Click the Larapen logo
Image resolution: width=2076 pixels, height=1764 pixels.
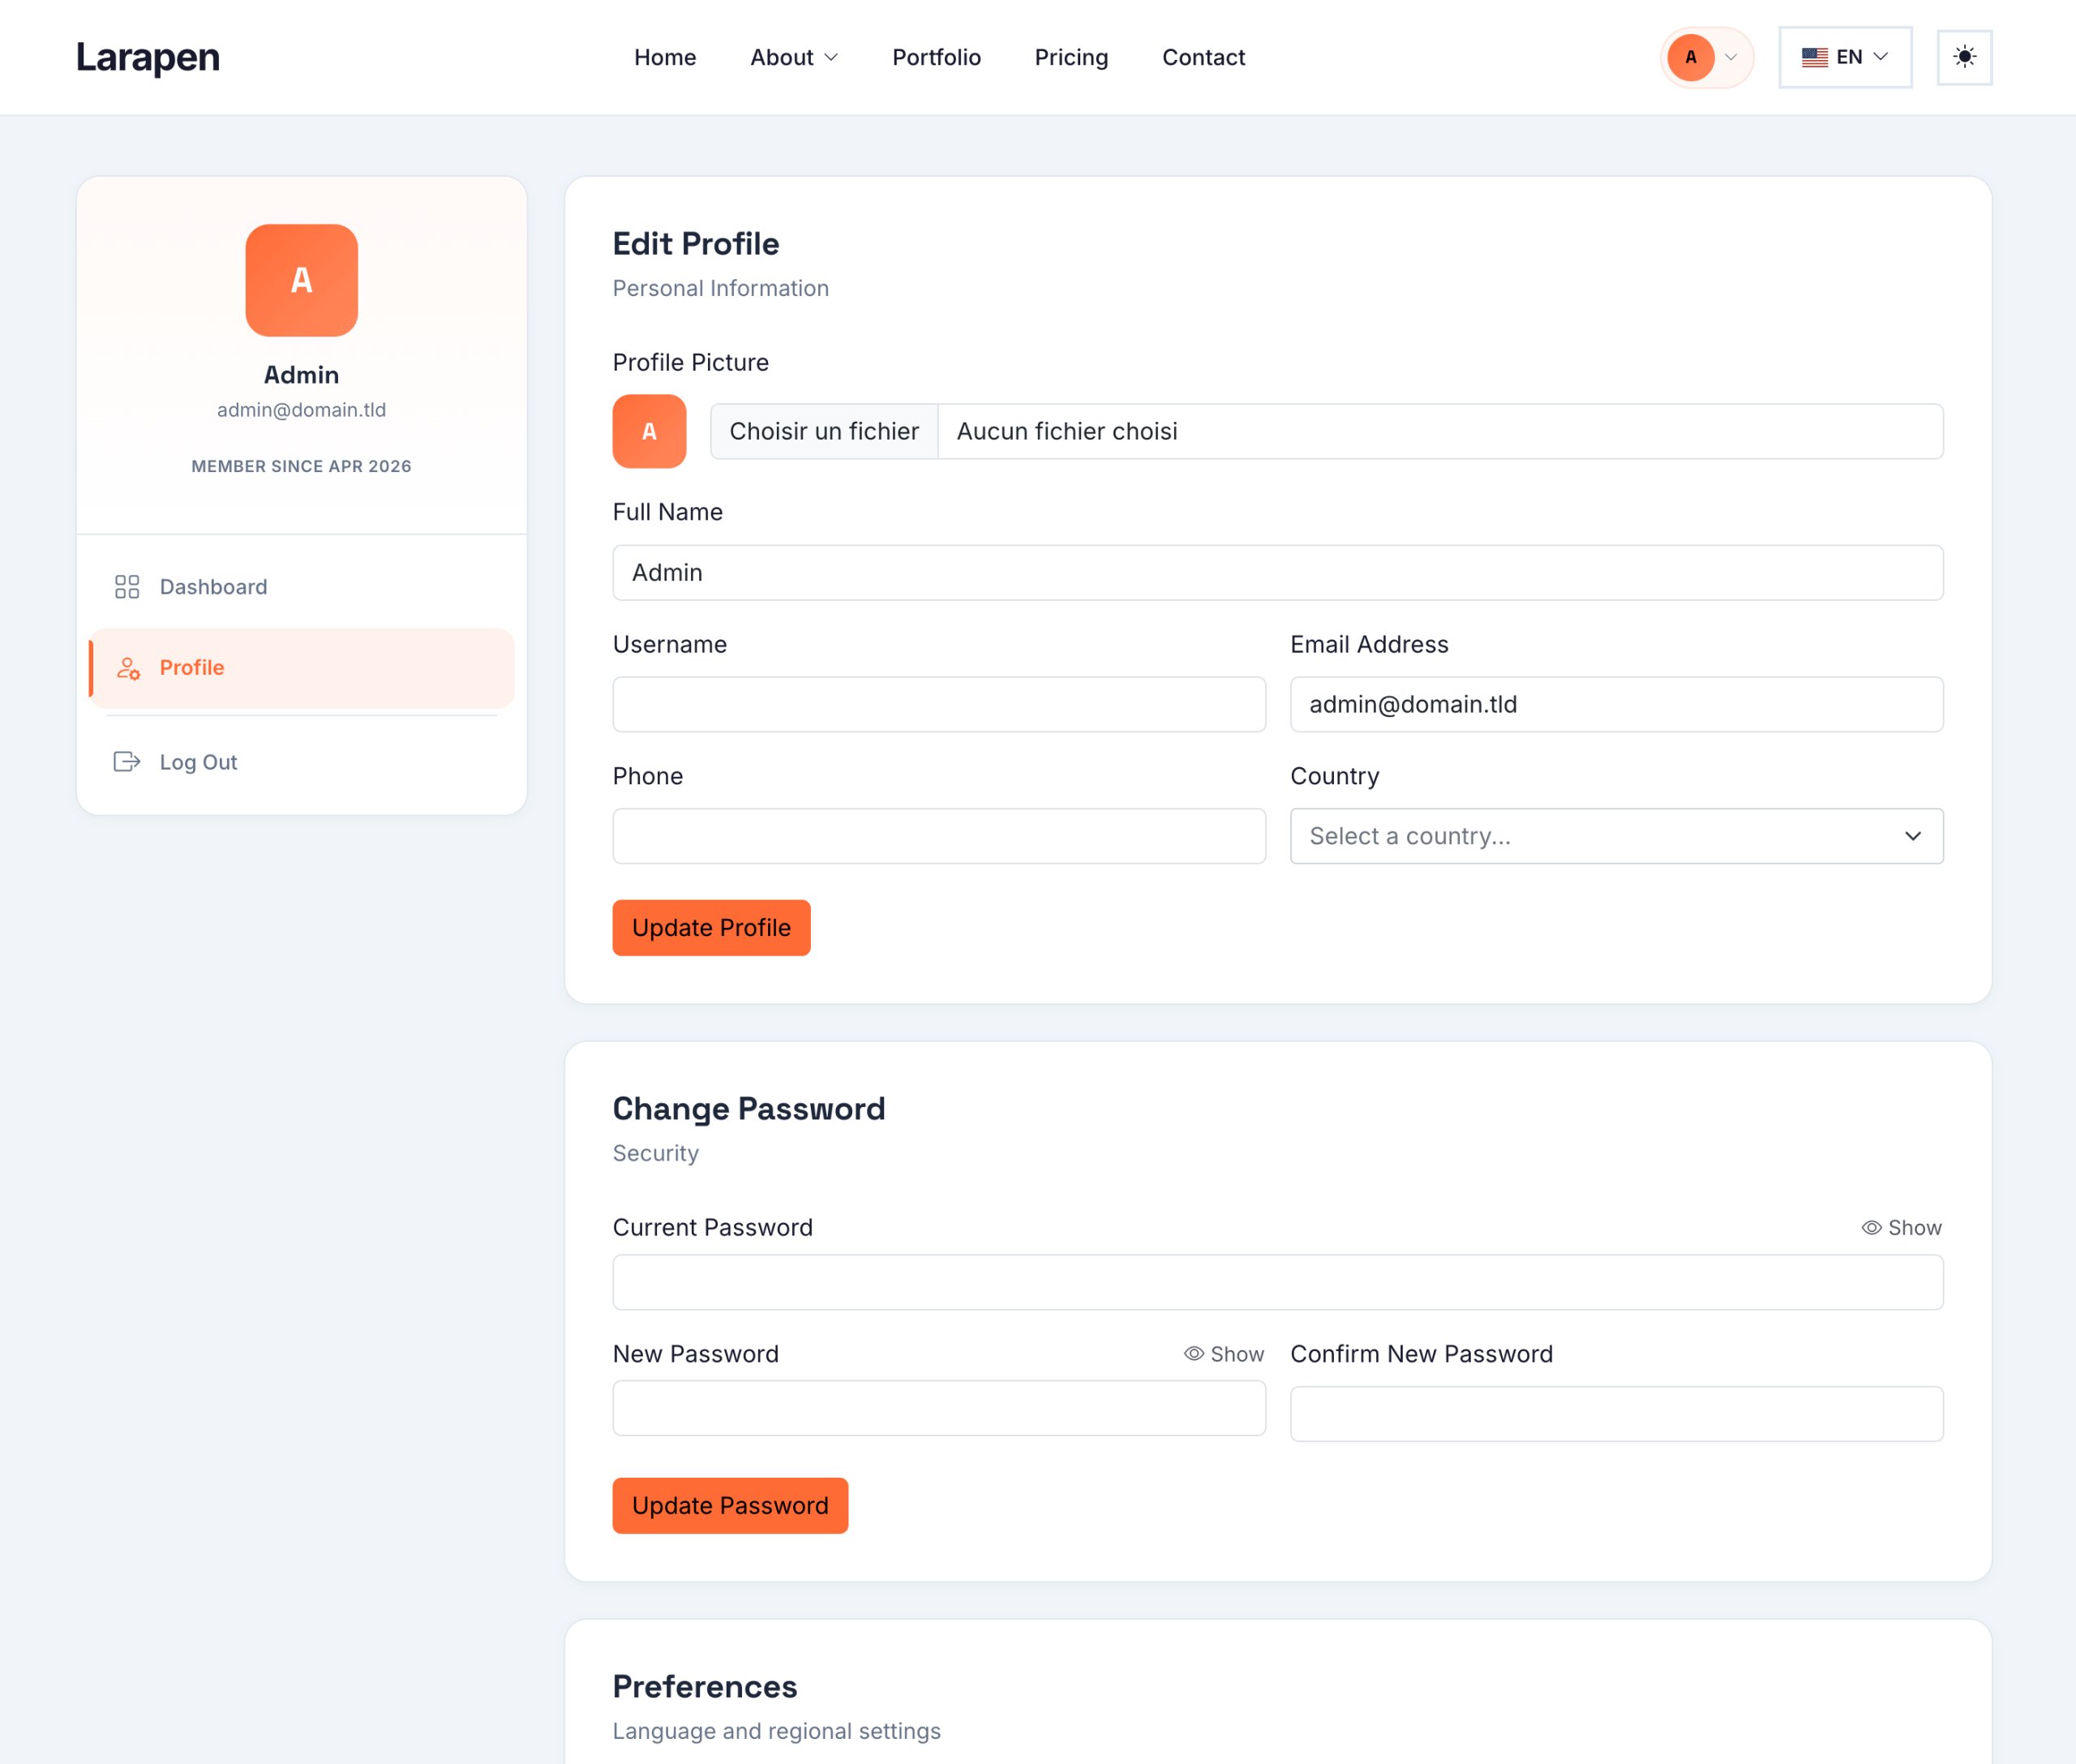tap(148, 57)
